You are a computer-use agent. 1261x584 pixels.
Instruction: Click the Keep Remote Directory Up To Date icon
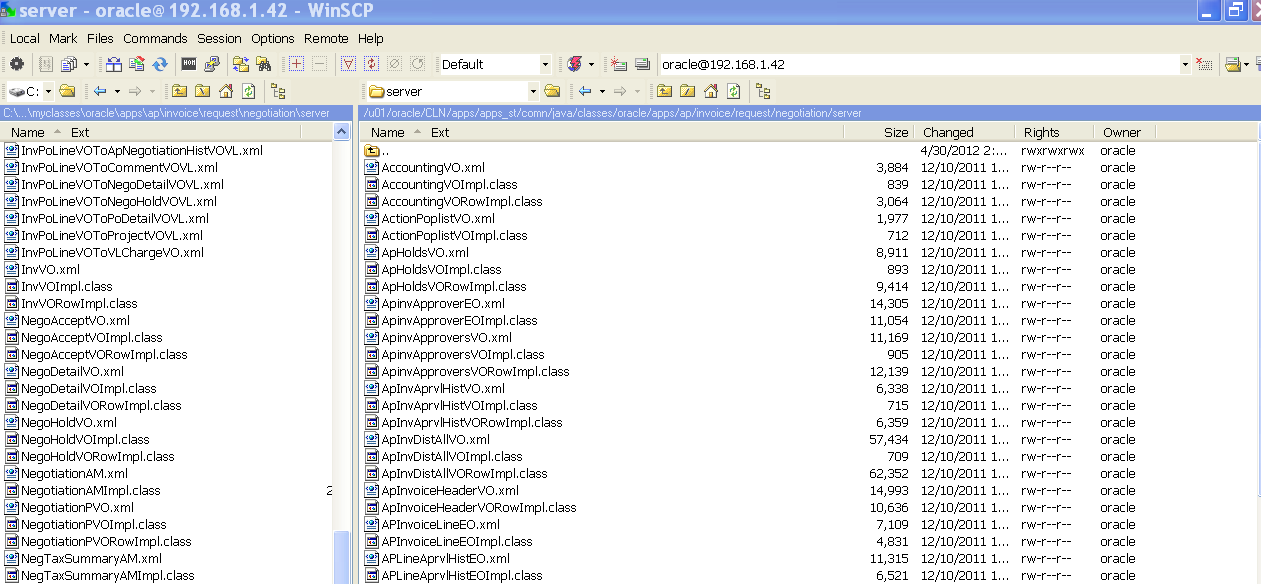137,64
